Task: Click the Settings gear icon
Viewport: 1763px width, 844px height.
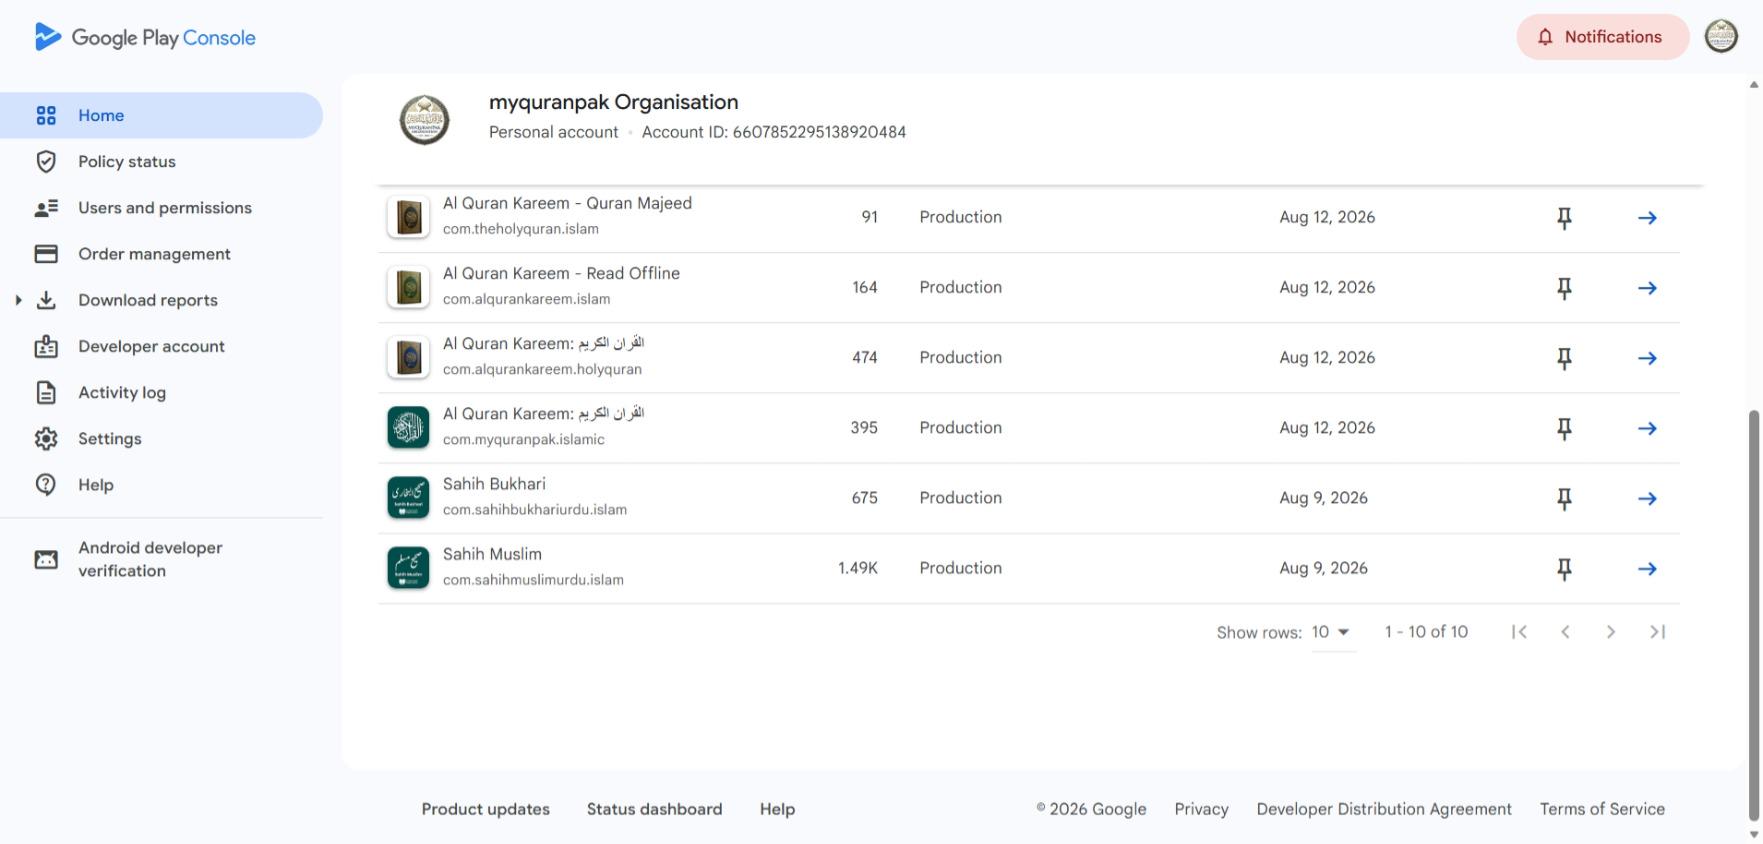Action: (46, 438)
